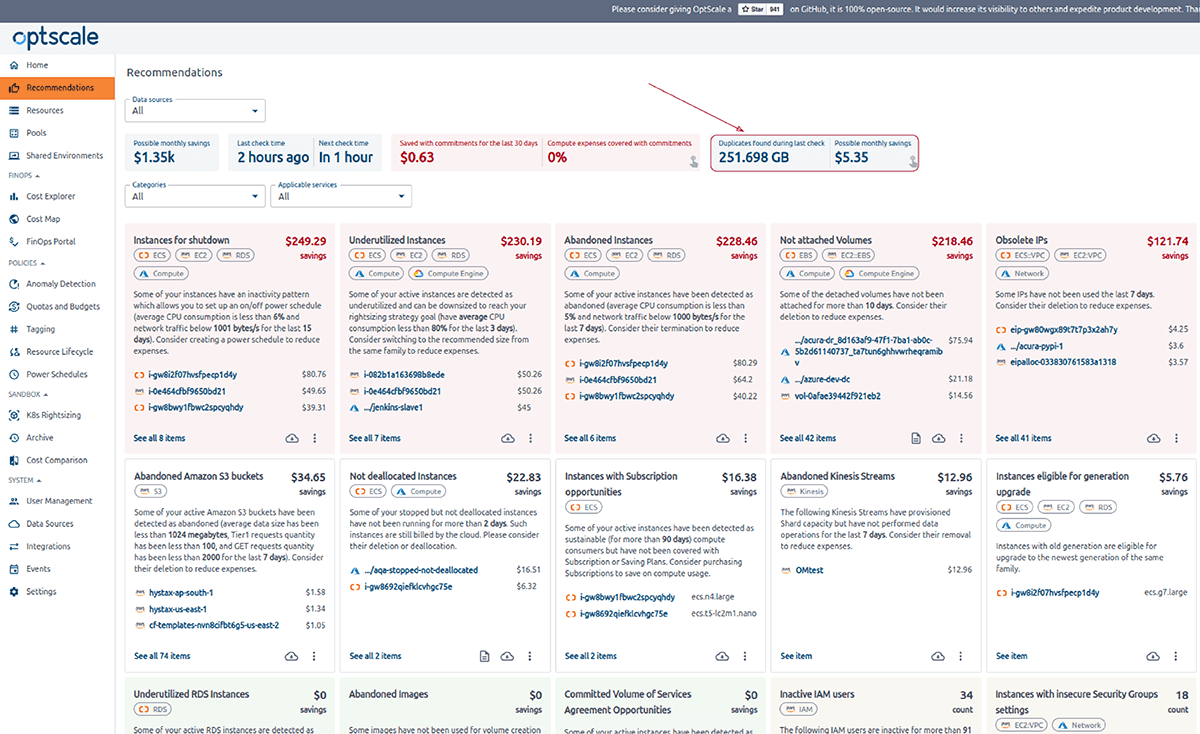Open hystax-ap-south-1 bucket link
The image size is (1200, 734).
179,592
